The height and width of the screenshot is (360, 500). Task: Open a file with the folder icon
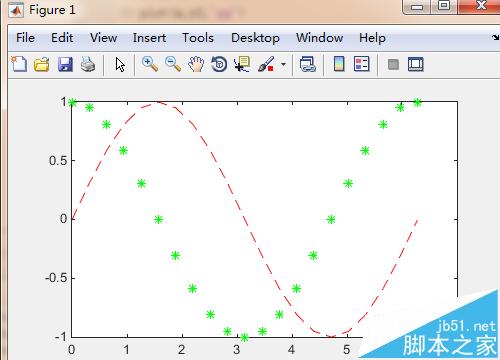tap(42, 64)
